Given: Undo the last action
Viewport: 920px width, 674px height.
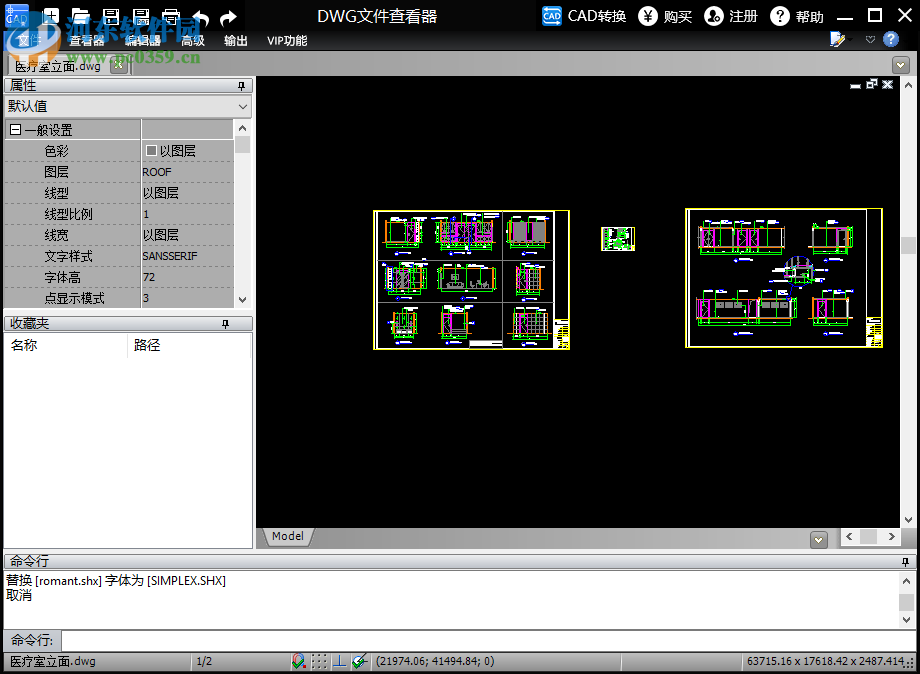Looking at the screenshot, I should click(201, 18).
